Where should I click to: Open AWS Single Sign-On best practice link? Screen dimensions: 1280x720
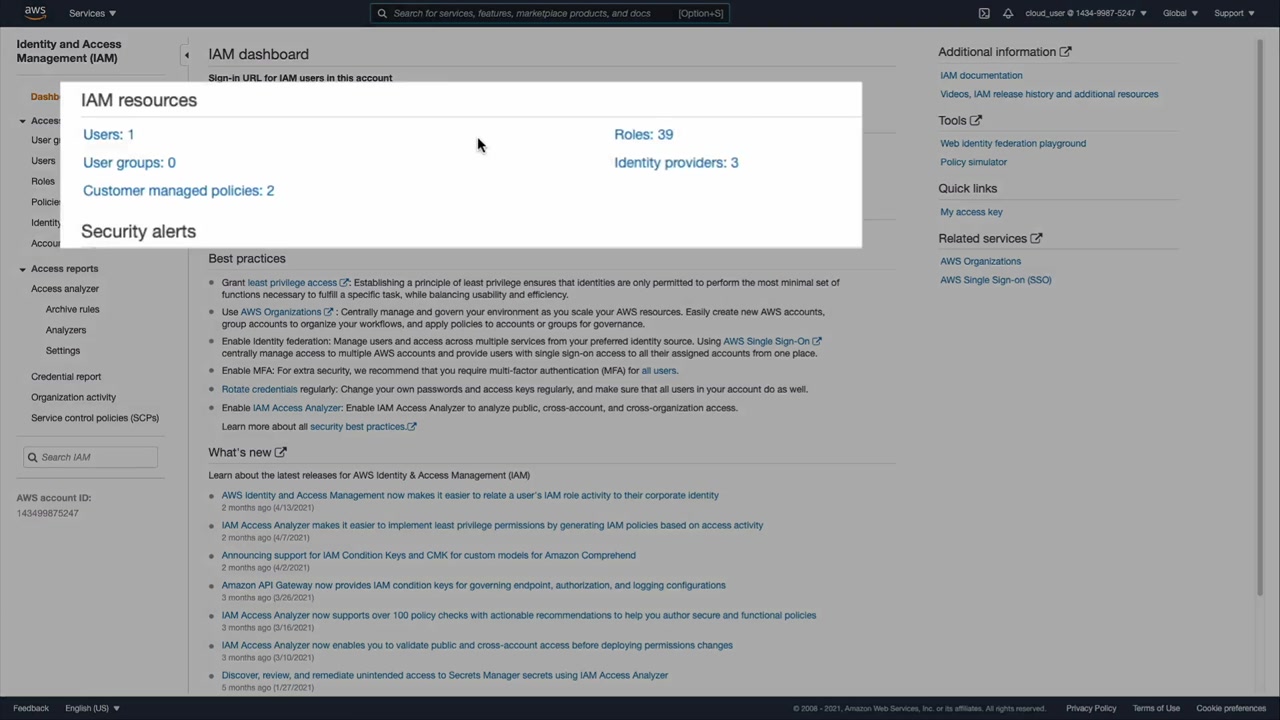772,341
